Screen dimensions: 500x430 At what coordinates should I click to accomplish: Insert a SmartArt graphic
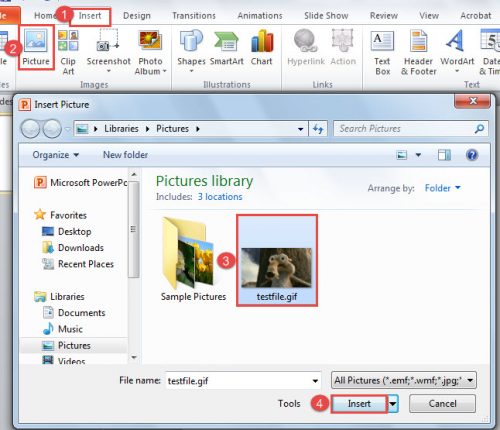[x=227, y=48]
